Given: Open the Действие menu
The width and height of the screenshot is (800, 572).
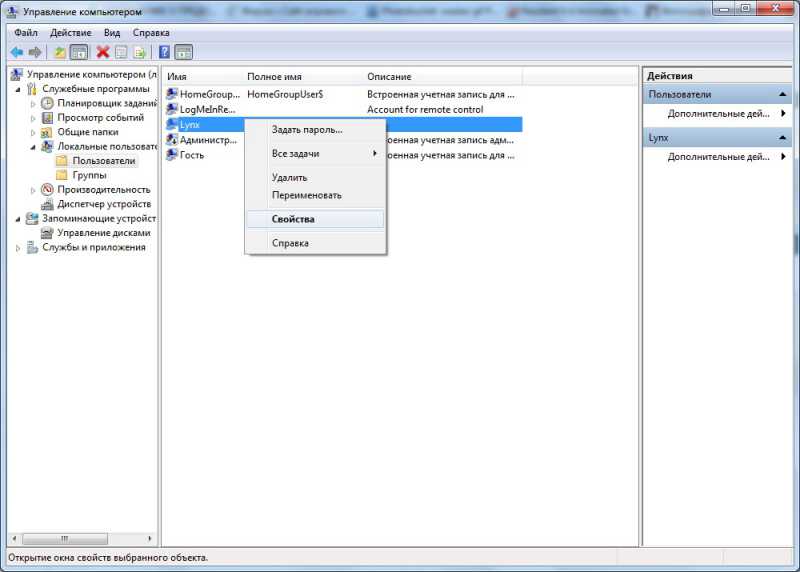Looking at the screenshot, I should [x=71, y=32].
